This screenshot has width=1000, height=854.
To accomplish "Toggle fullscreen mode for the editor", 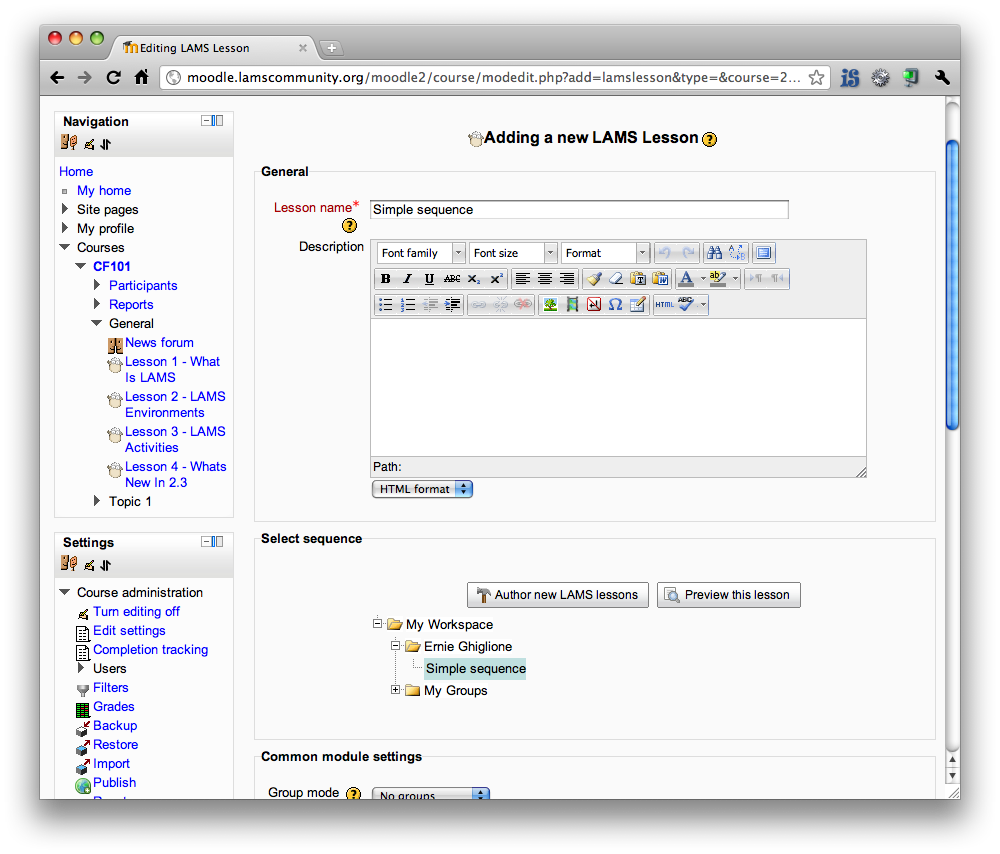I will [764, 253].
